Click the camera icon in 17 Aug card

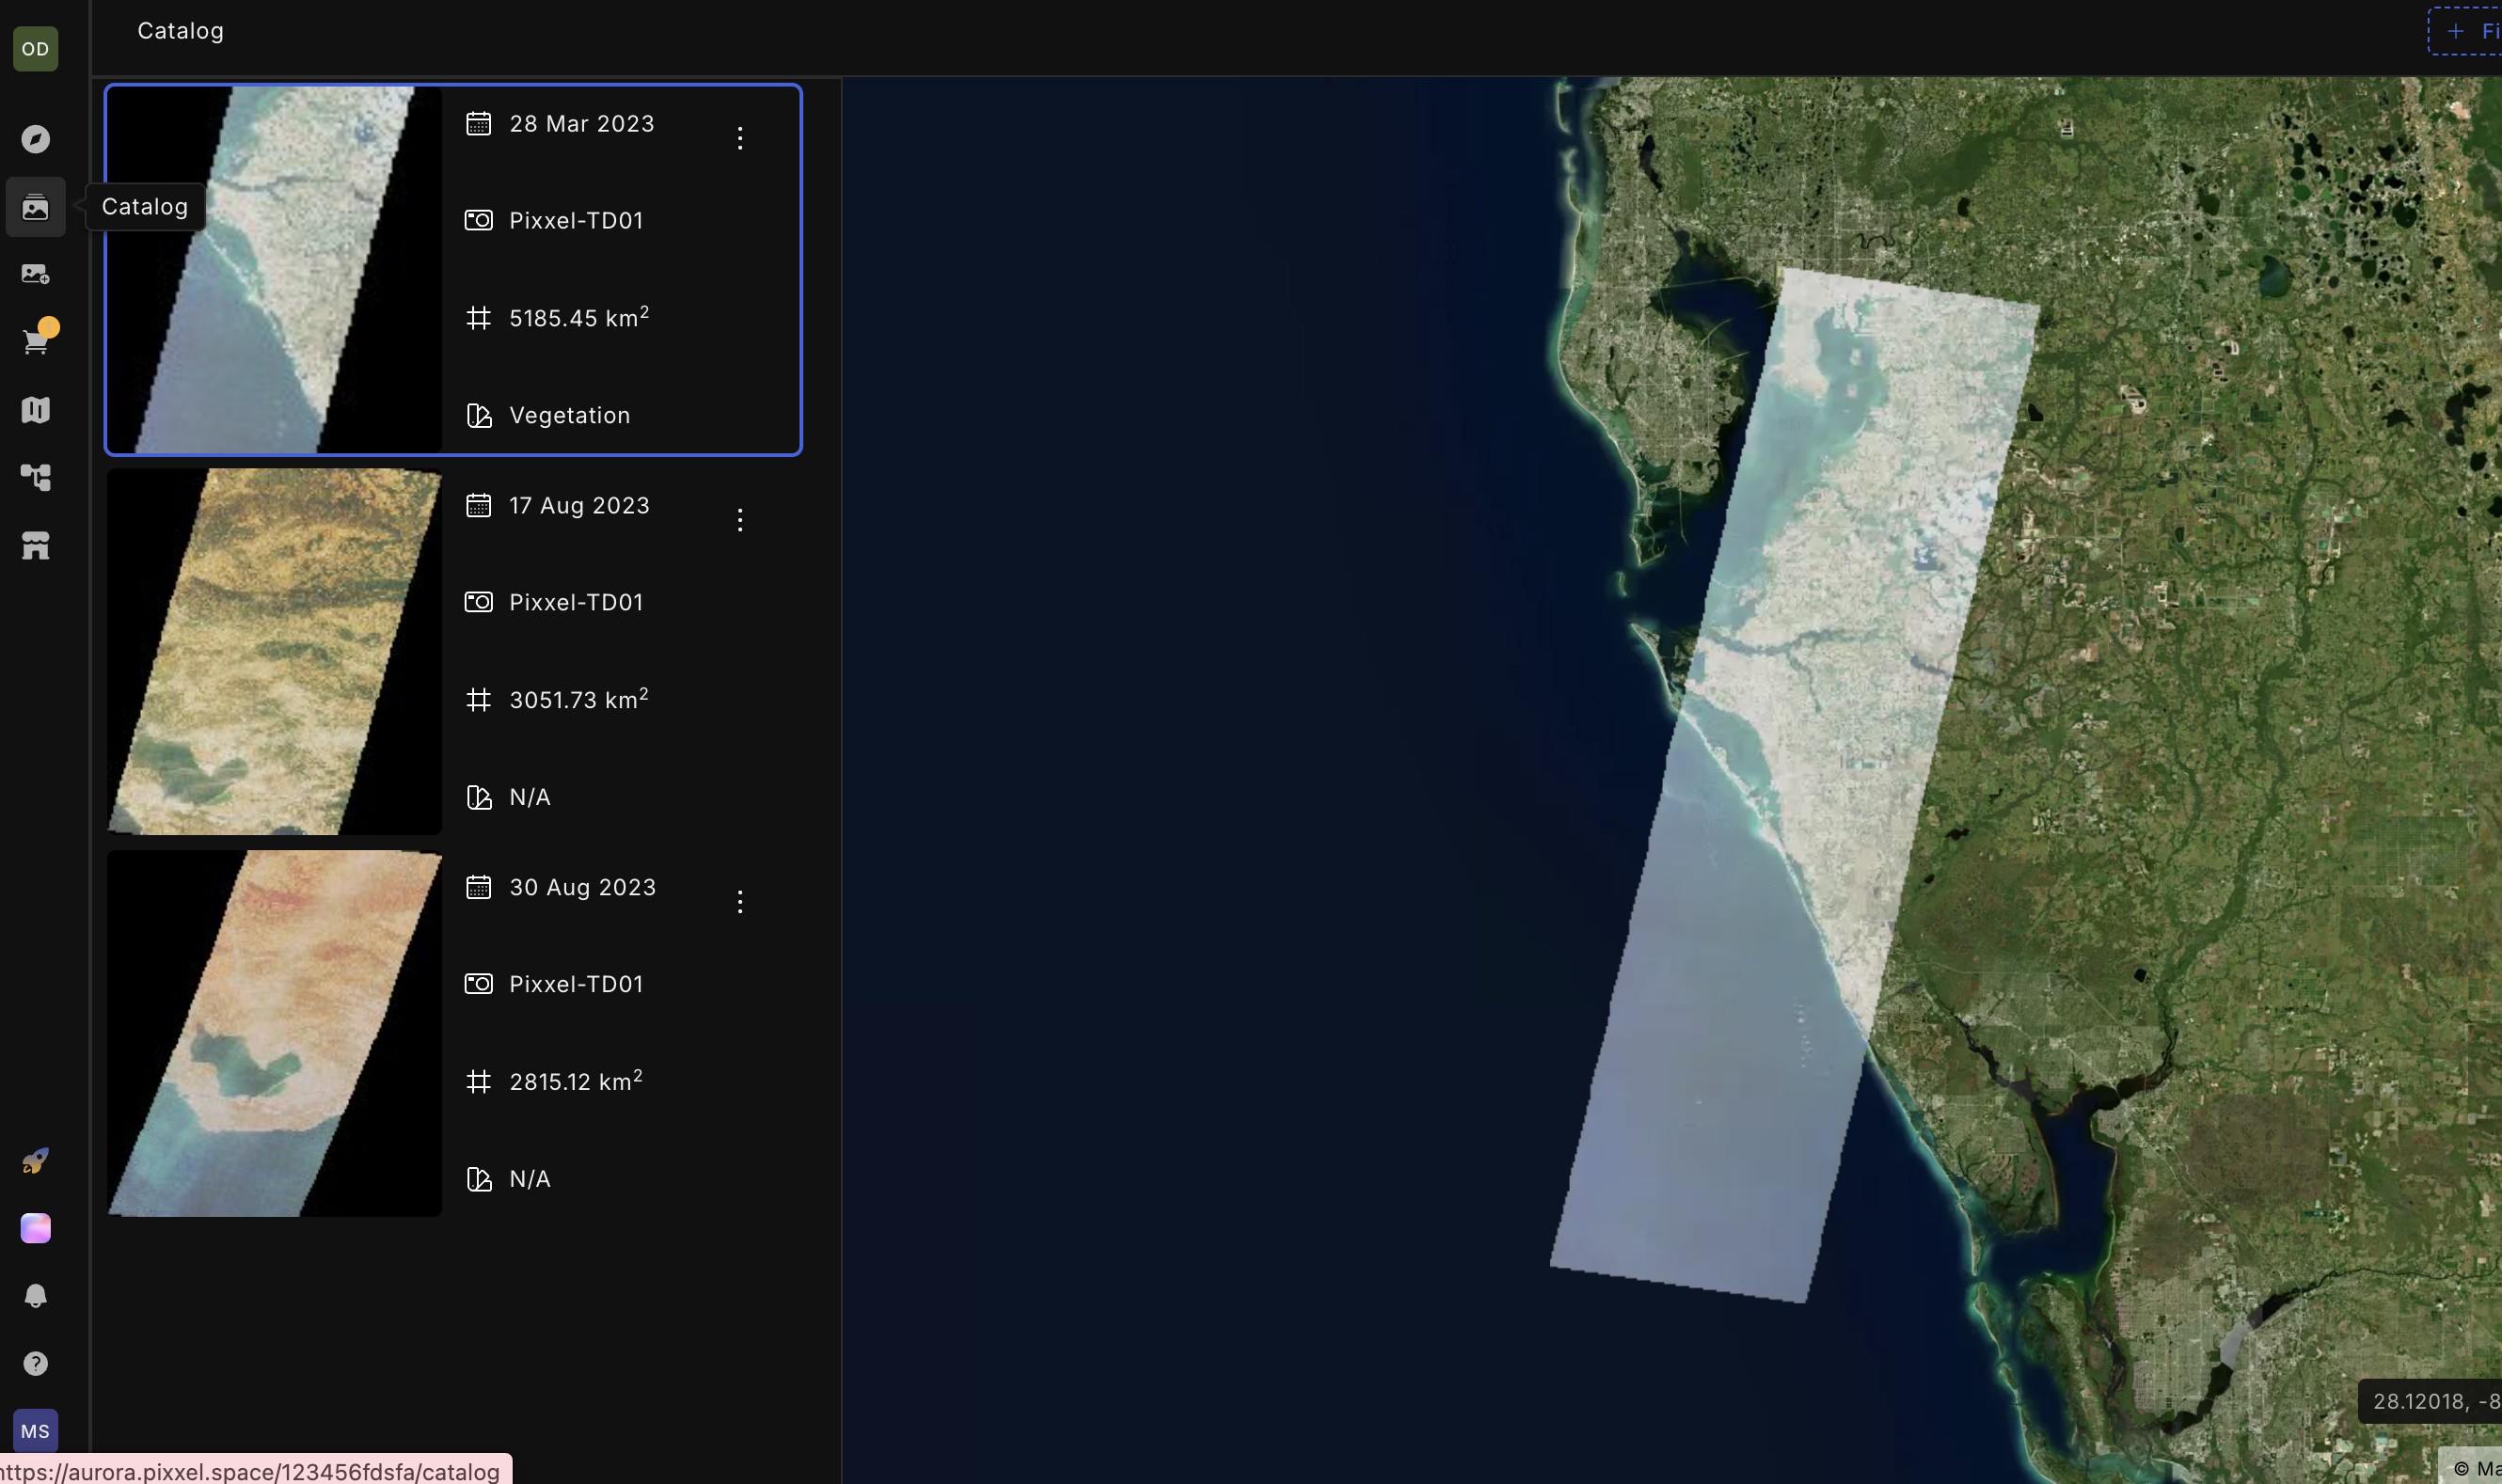coord(479,602)
